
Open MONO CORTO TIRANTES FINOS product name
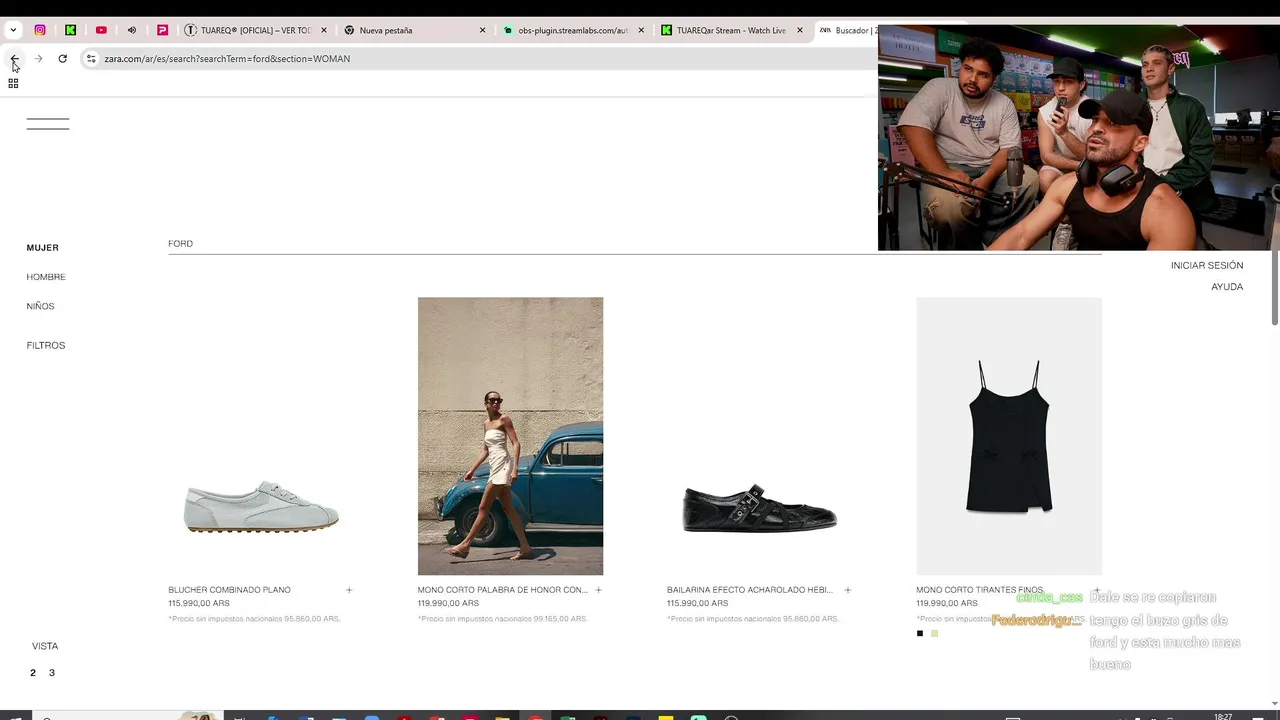(x=979, y=590)
